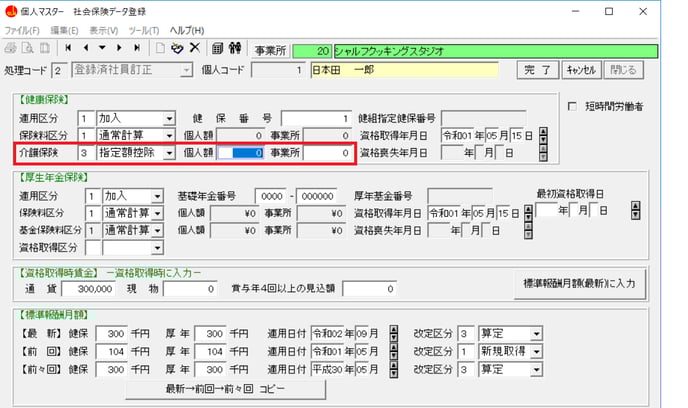Screen dimensions: 688x408
Task: Open 前回 改定区分 新規取得 dropdown
Action: click(x=536, y=351)
